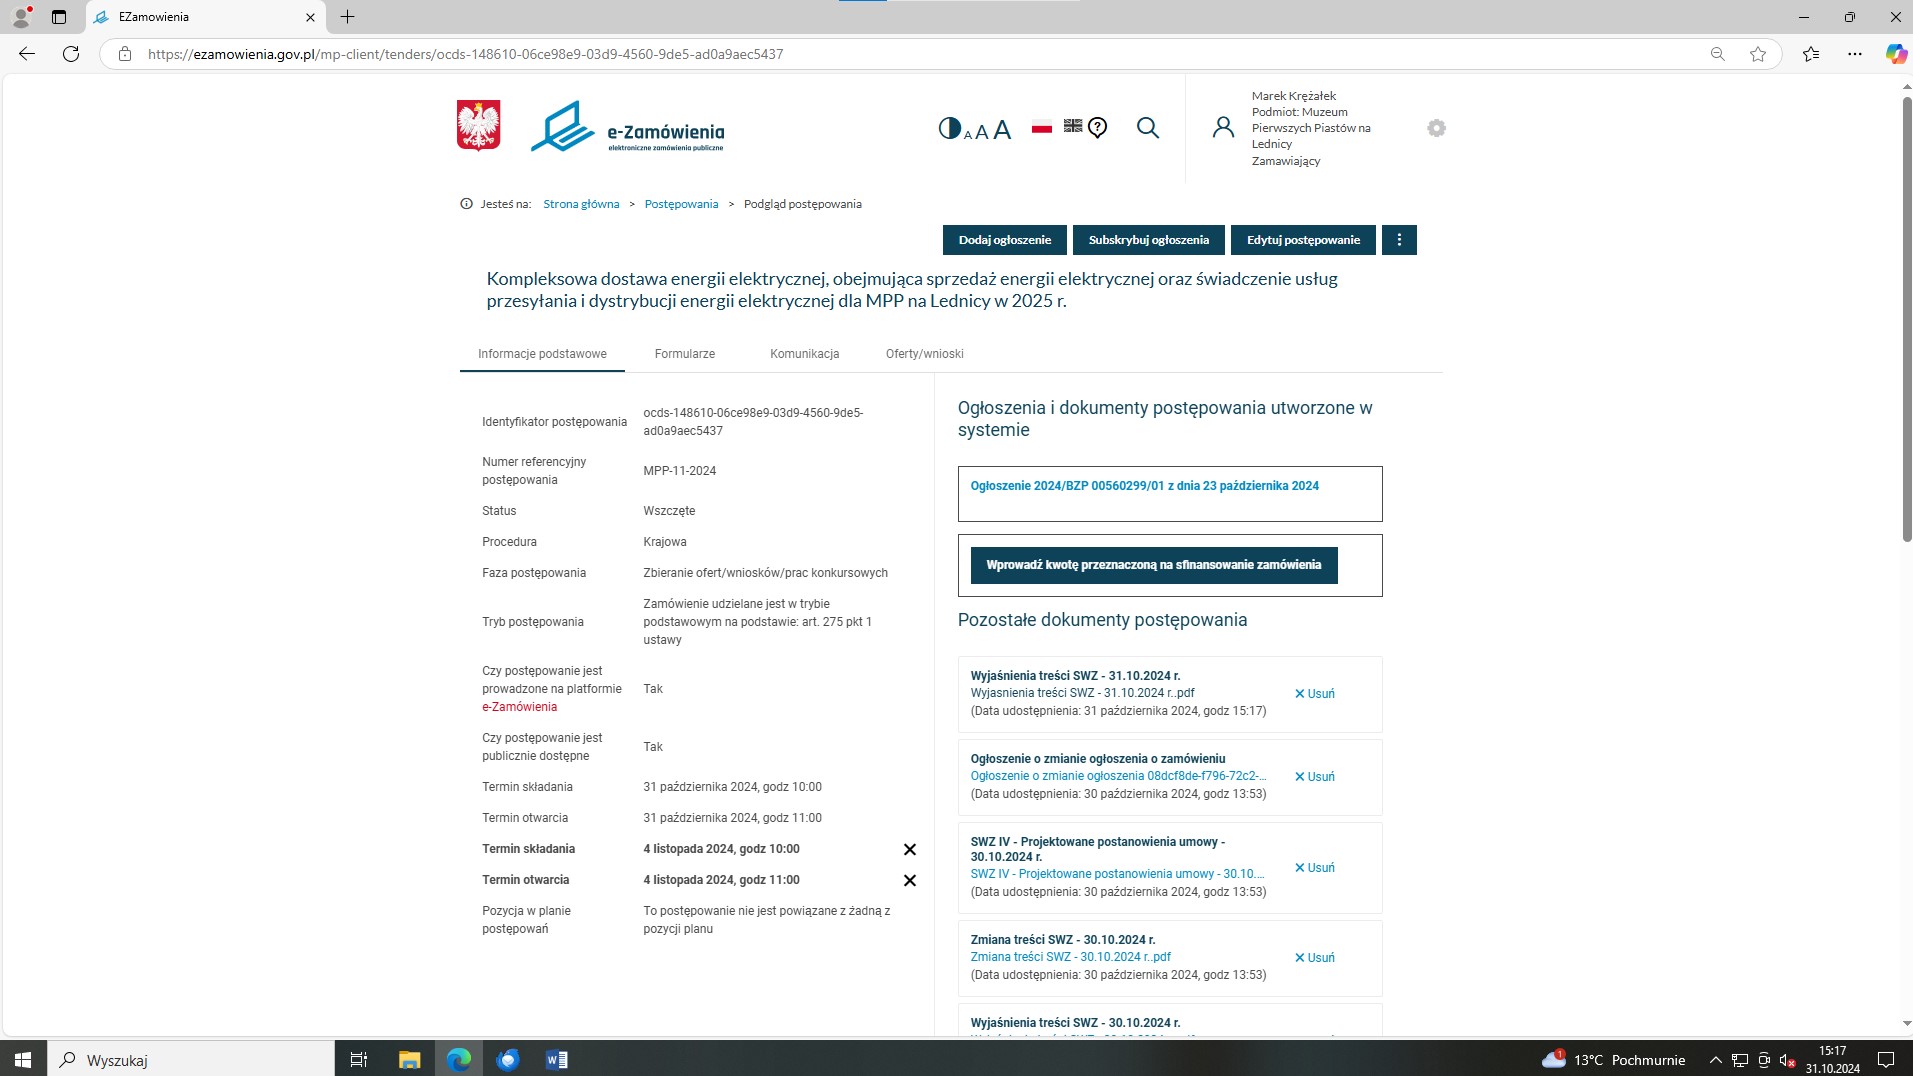
Task: Delete Wyjaśnienia treści SWZ 31.10.2024 document
Action: tap(1314, 694)
